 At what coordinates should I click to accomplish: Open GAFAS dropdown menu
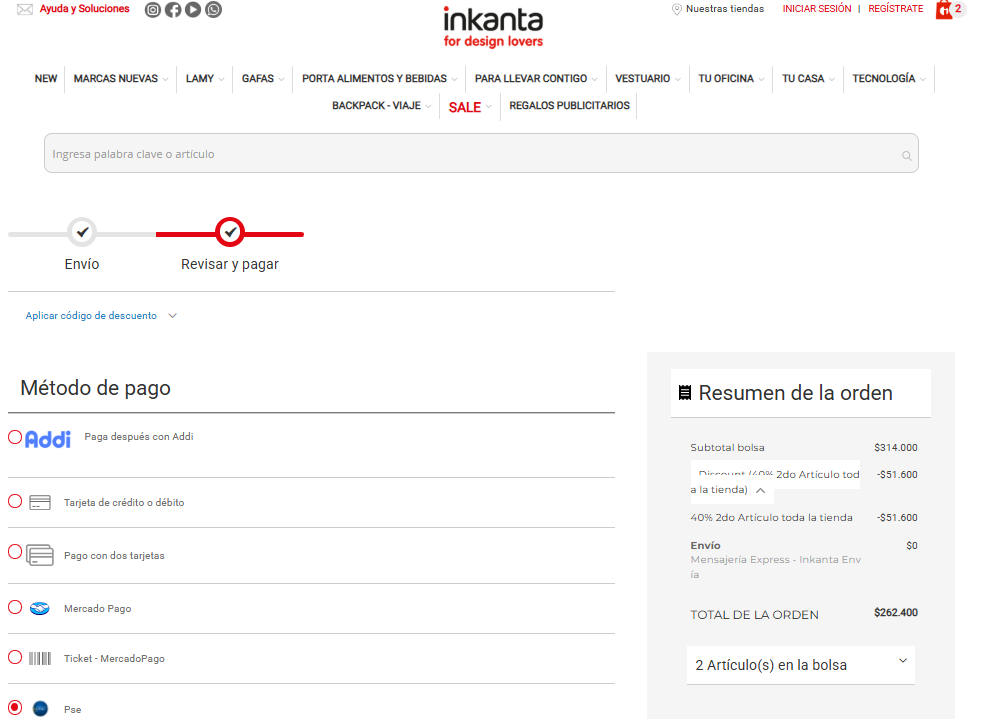tap(263, 78)
